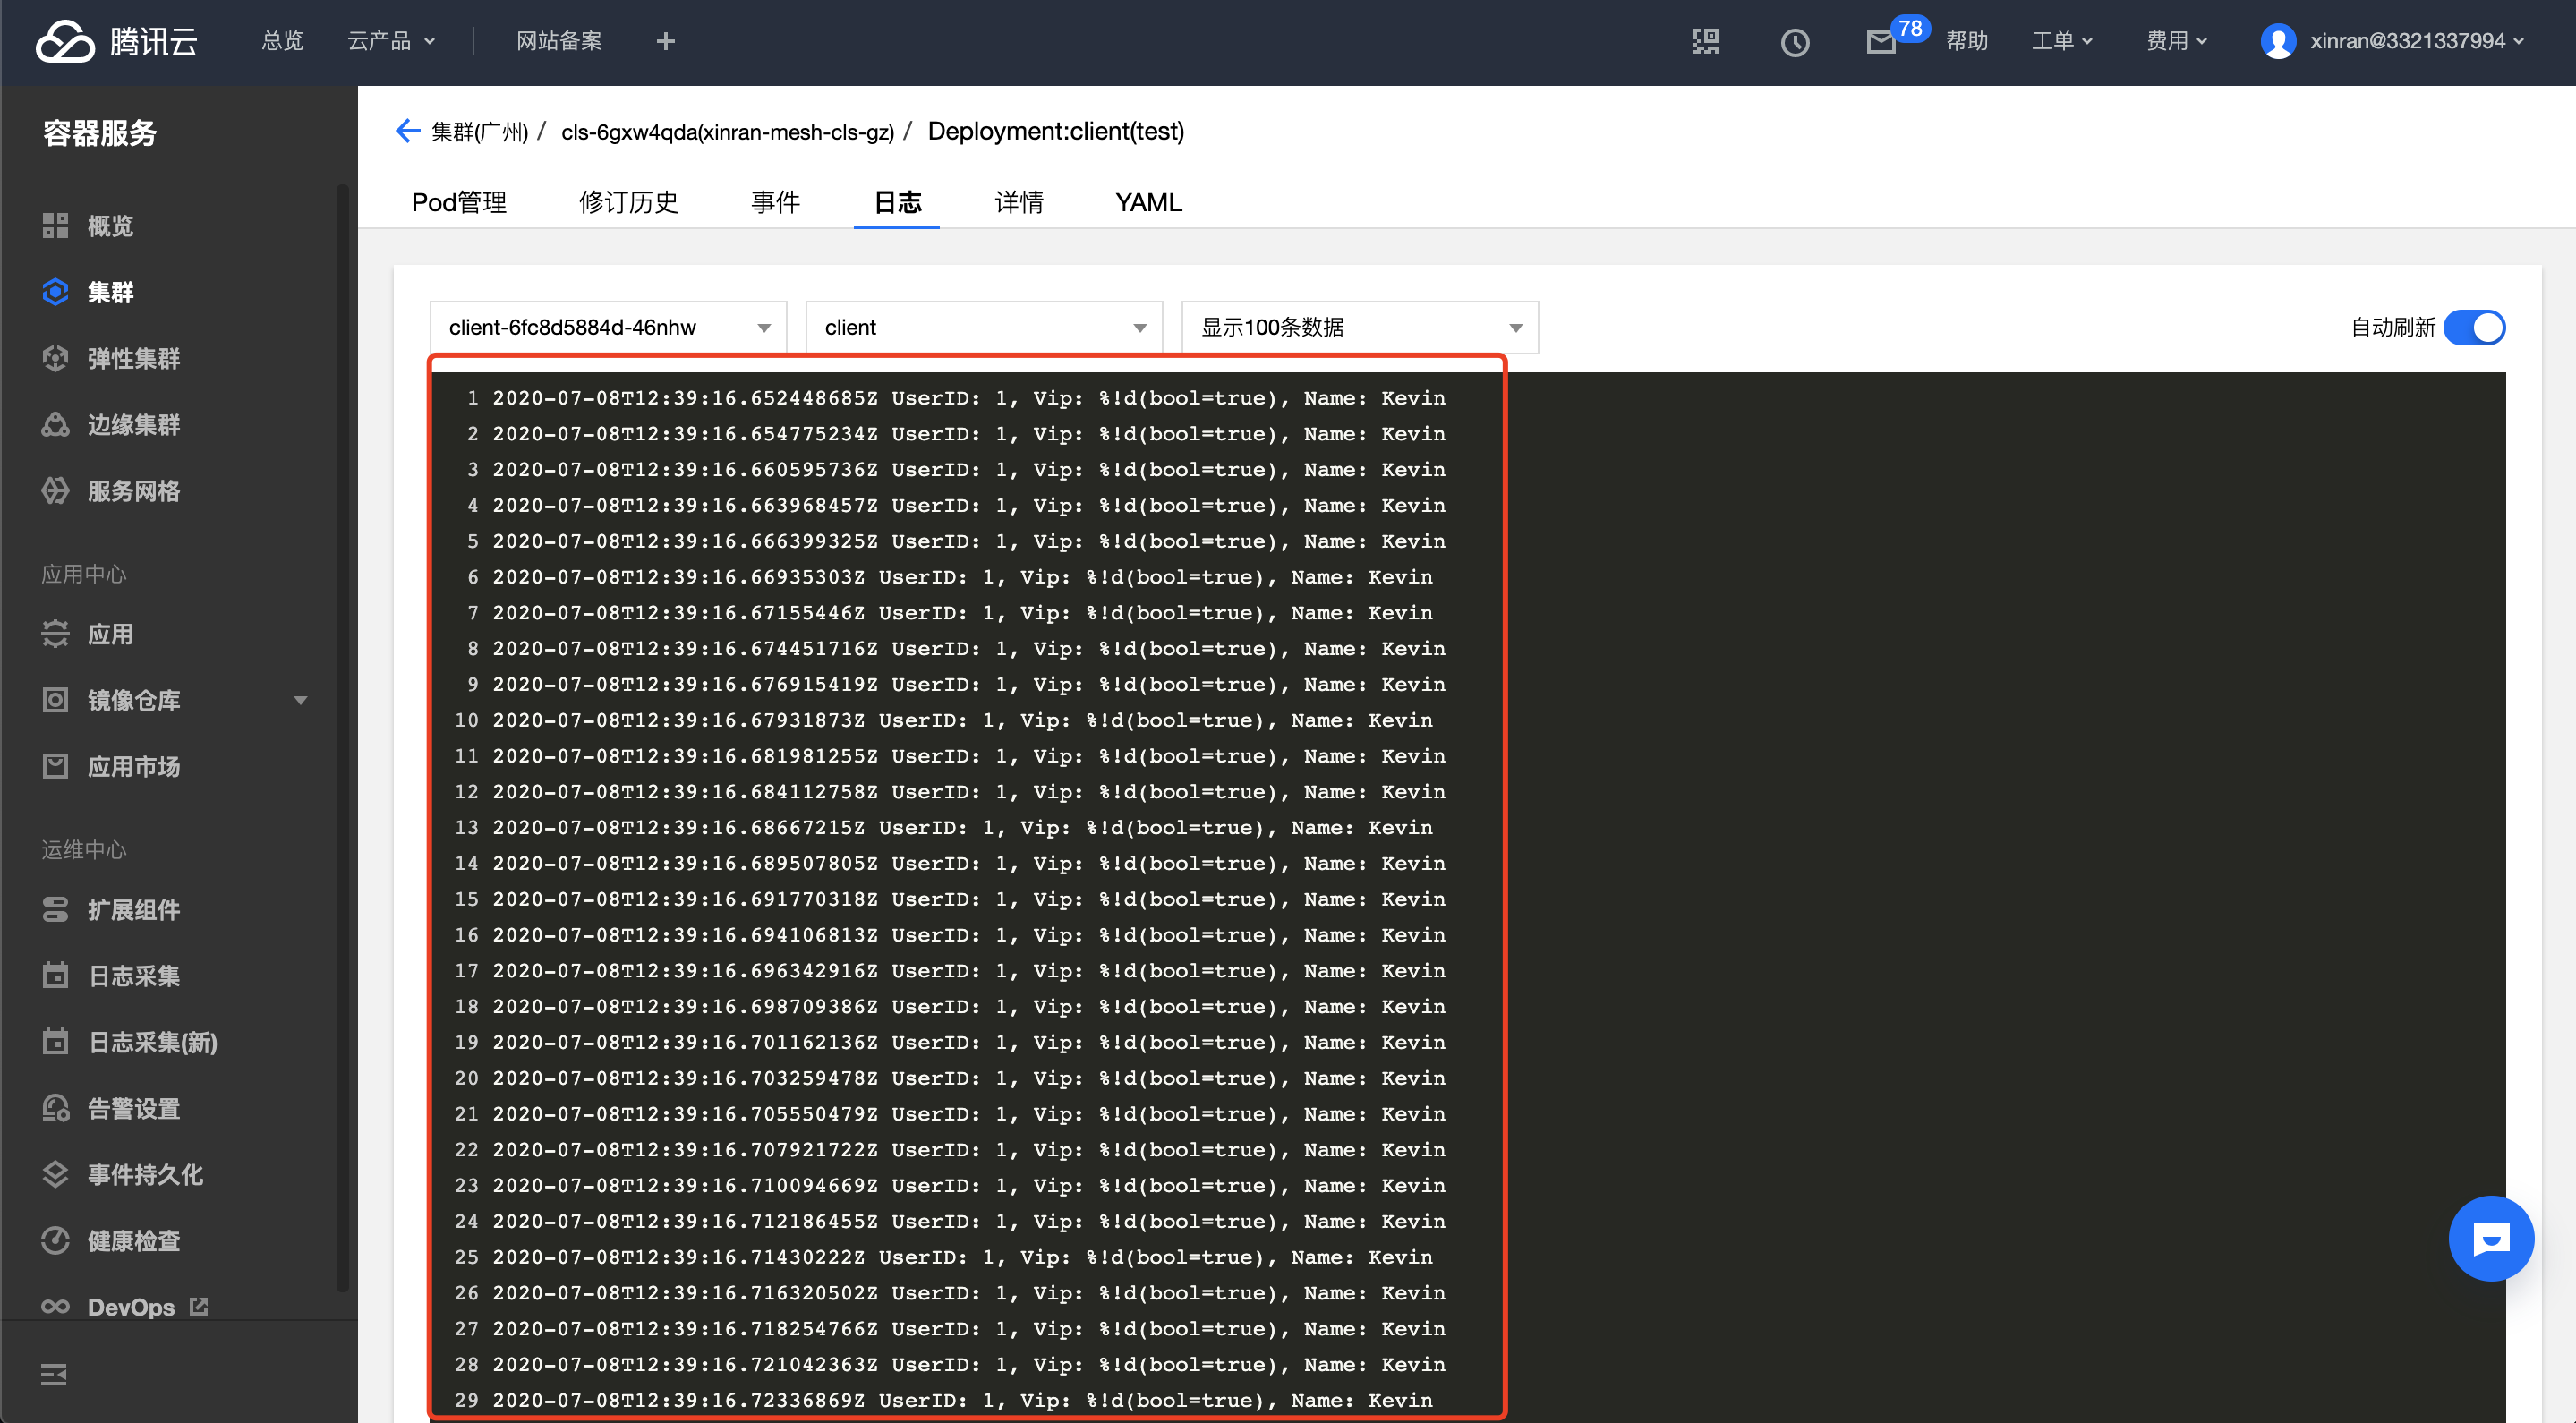Open 服务网格 sidebar item label
Screen dimensions: 2576x1423
(x=134, y=491)
